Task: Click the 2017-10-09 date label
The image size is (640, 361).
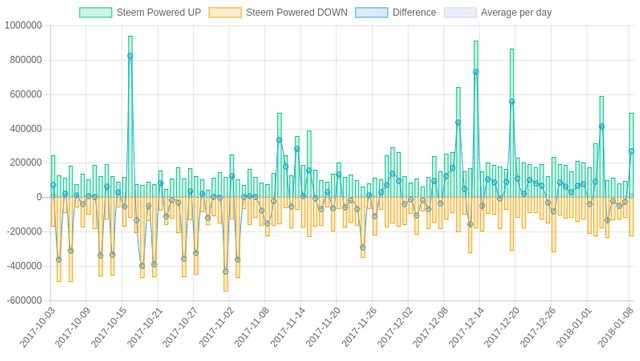Action: pos(72,328)
